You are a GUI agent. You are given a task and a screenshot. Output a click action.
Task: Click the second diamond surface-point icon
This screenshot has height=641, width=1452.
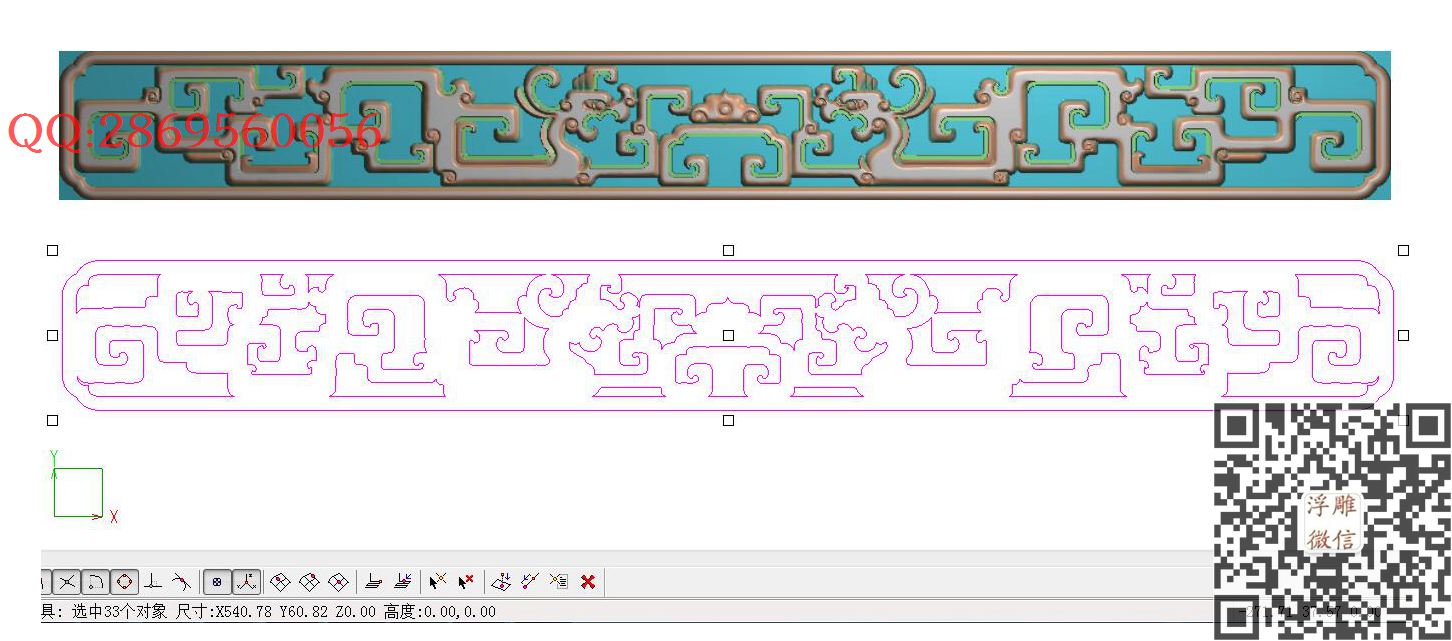coord(310,581)
